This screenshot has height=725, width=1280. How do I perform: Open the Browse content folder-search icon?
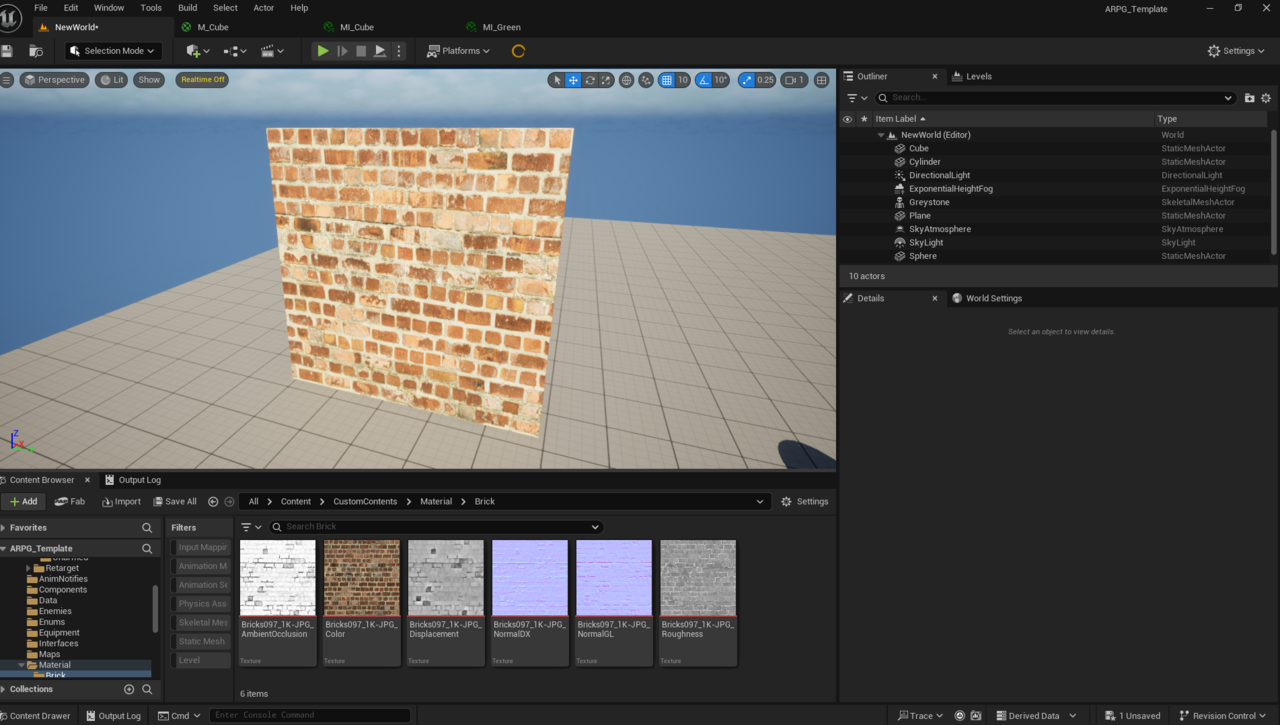pos(36,51)
